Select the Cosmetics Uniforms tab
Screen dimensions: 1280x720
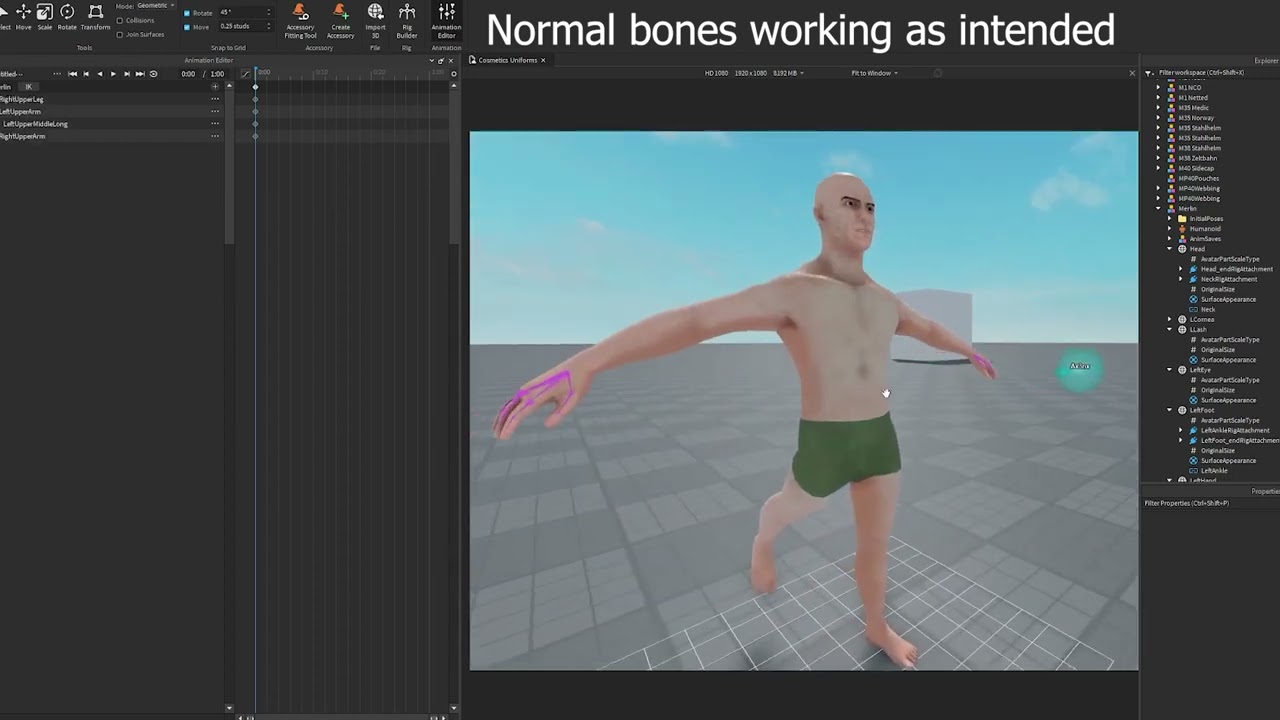point(507,60)
